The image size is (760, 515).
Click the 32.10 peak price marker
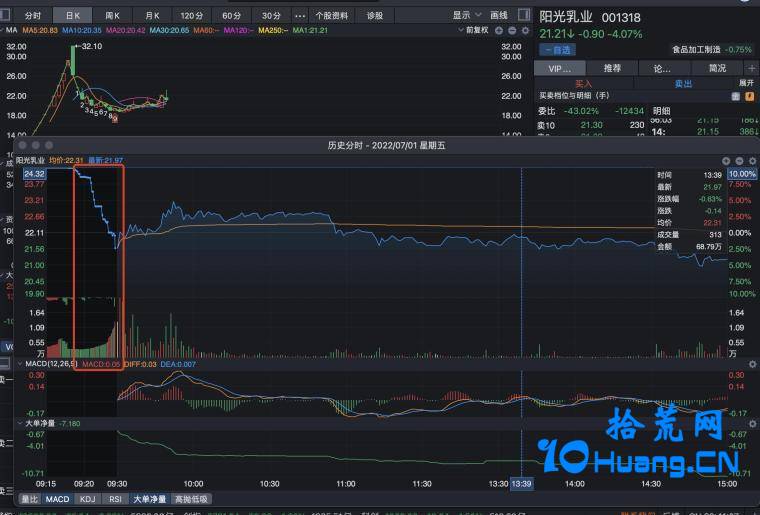pos(92,47)
